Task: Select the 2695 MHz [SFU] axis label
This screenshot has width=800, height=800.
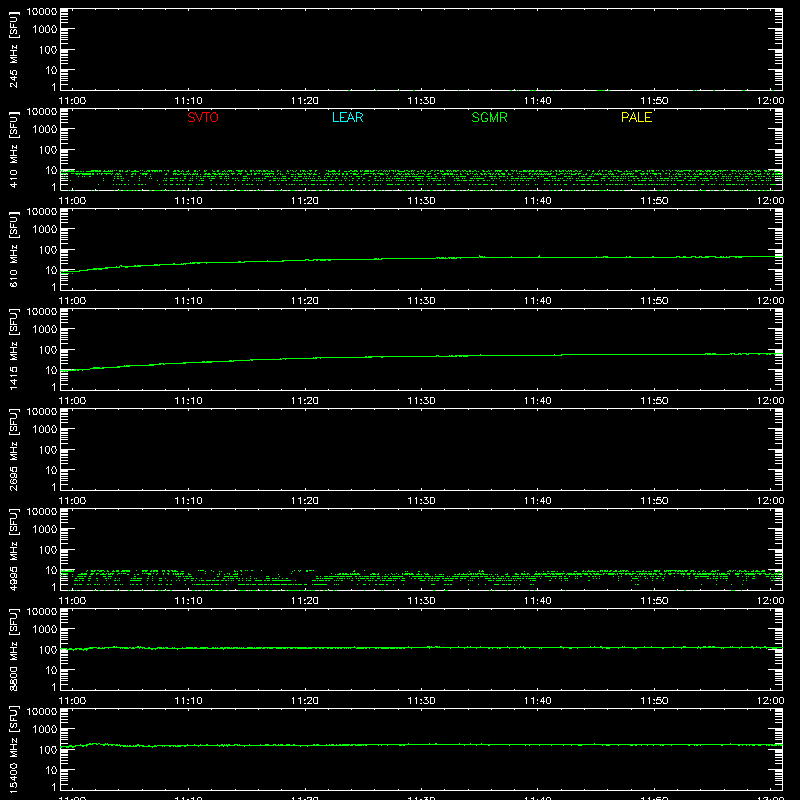Action: [13, 449]
